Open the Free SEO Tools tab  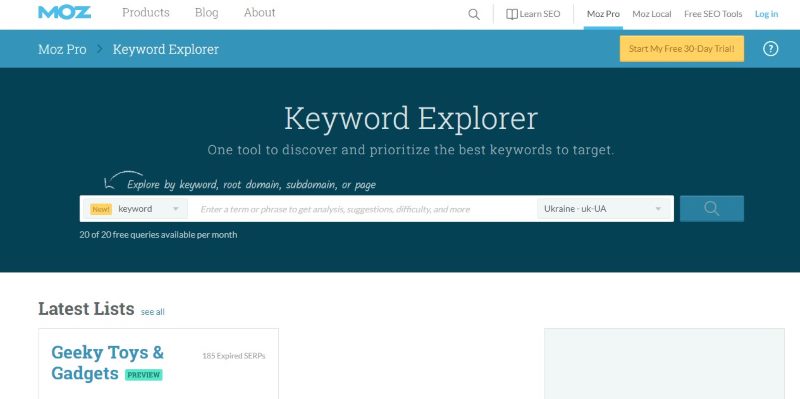click(x=713, y=14)
